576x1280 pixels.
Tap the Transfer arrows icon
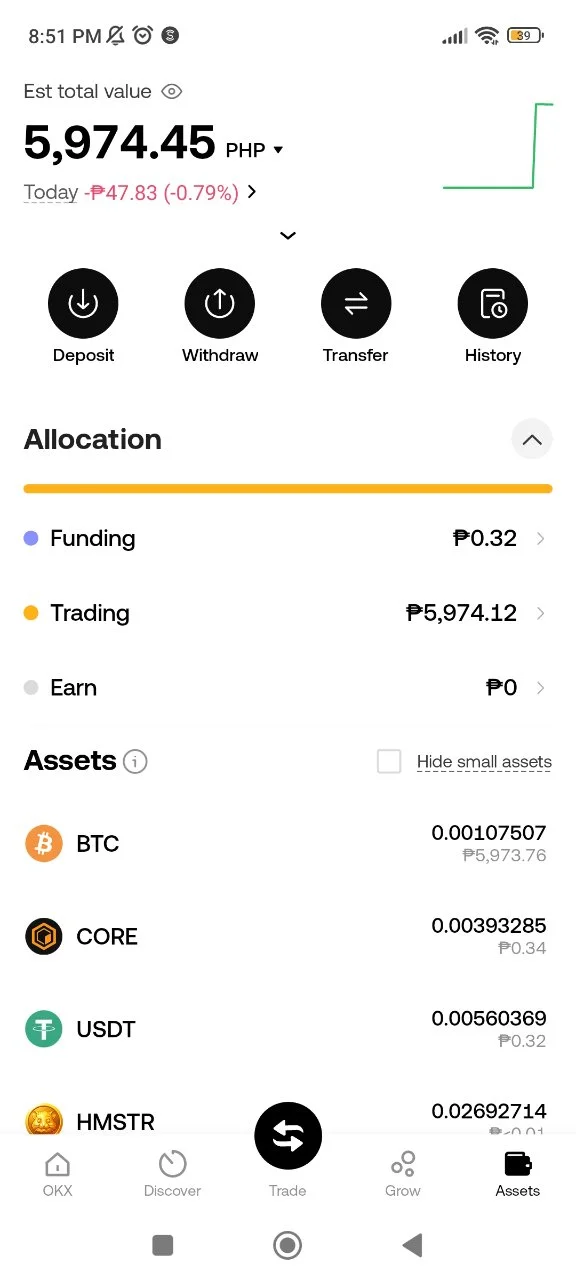coord(356,304)
